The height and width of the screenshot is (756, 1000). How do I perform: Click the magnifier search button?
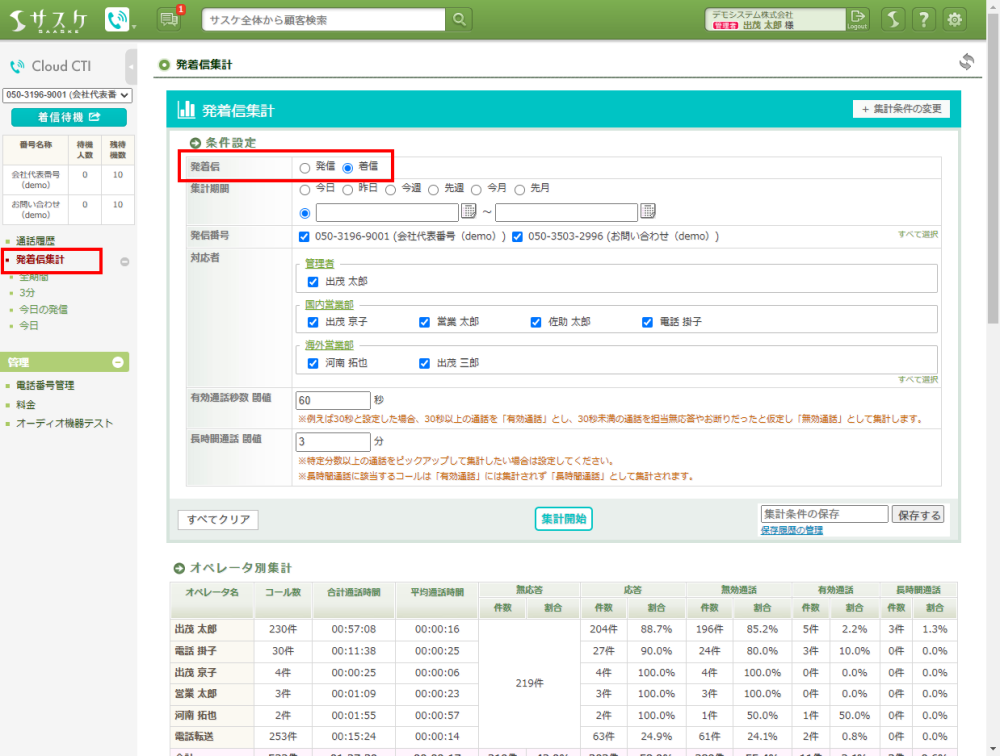pyautogui.click(x=458, y=20)
